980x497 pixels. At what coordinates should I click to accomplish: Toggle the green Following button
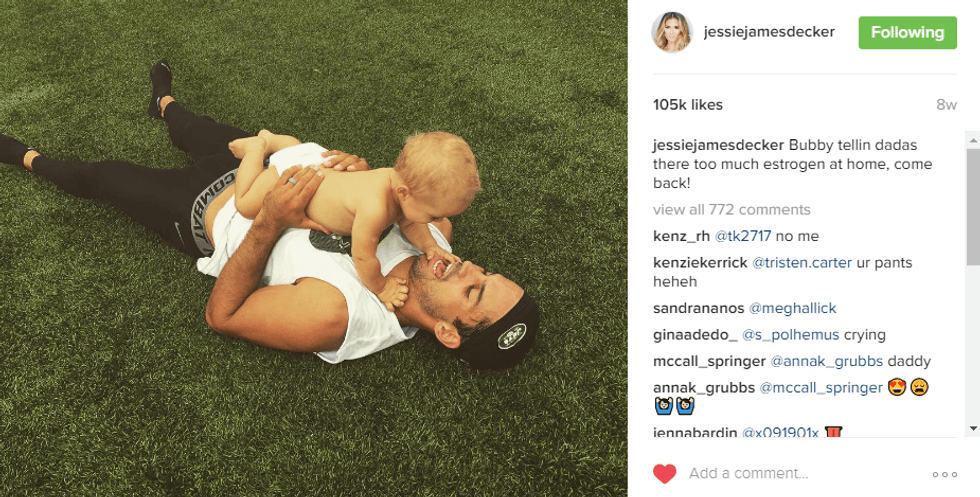tap(908, 33)
